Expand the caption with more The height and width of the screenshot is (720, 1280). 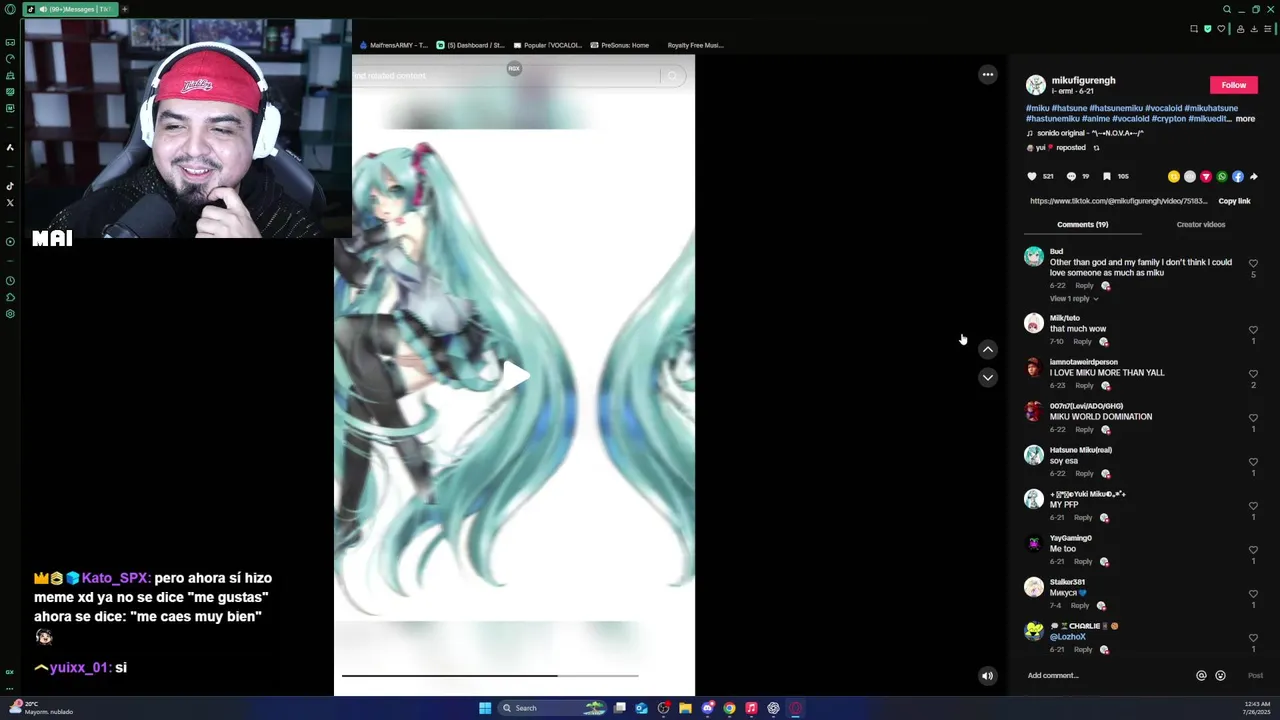tap(1245, 119)
